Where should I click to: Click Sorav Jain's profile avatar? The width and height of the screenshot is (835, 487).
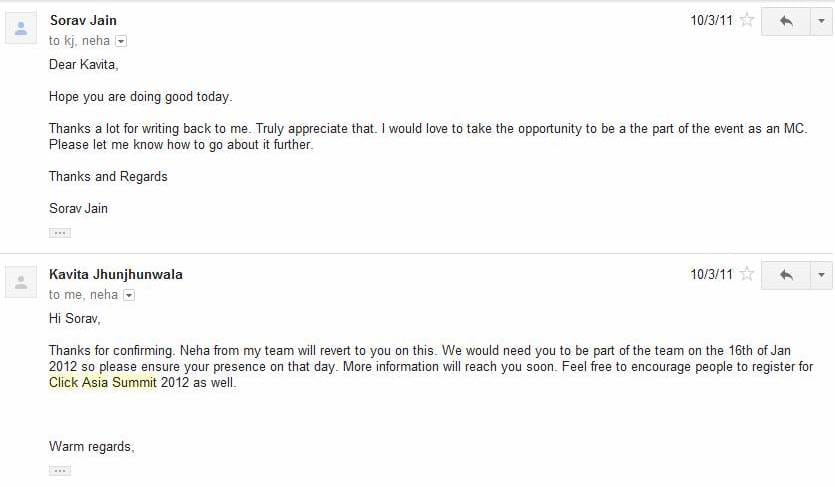(21, 28)
